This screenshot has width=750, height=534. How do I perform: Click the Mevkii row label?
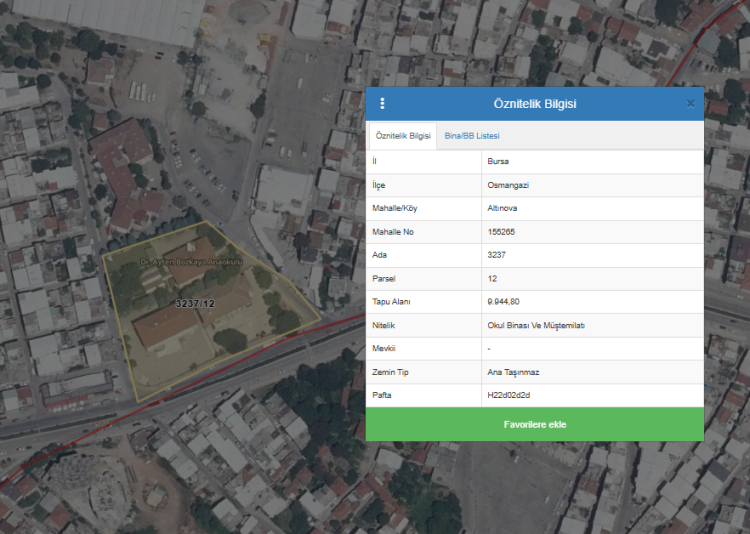coord(385,349)
